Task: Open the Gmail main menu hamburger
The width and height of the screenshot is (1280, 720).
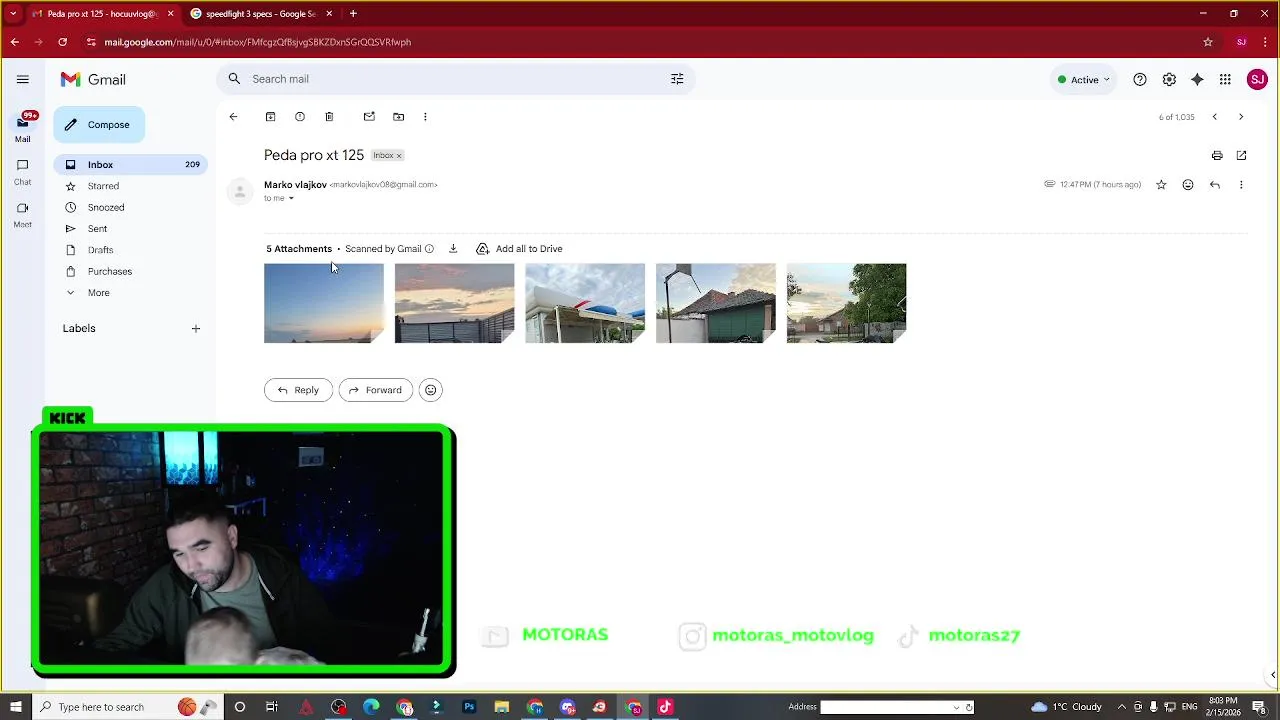Action: (x=22, y=79)
